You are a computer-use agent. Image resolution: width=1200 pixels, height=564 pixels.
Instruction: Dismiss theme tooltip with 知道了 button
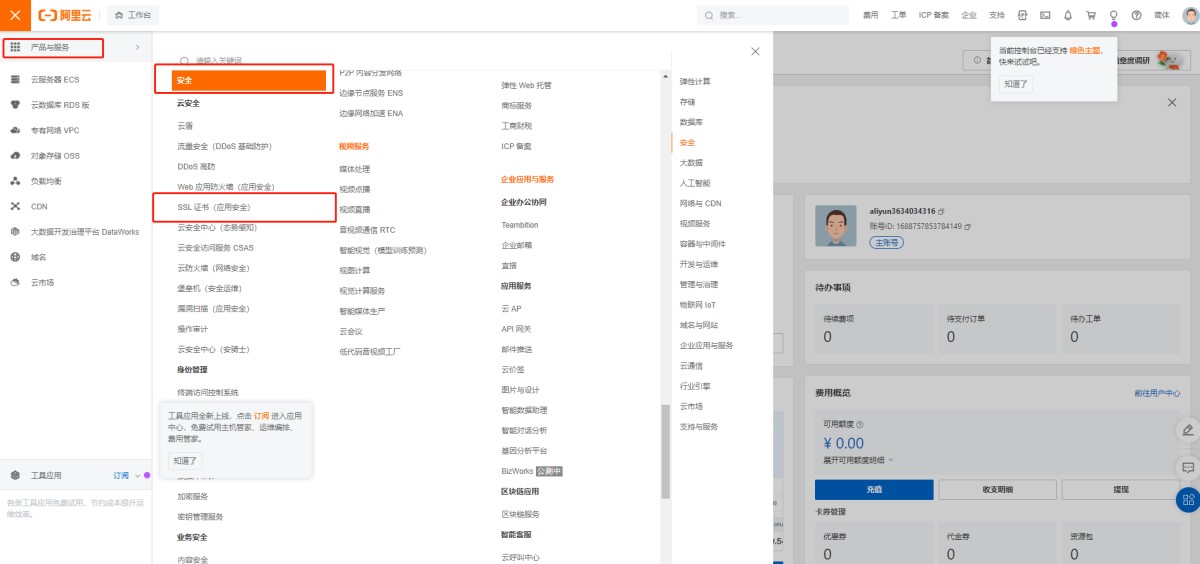click(1015, 84)
